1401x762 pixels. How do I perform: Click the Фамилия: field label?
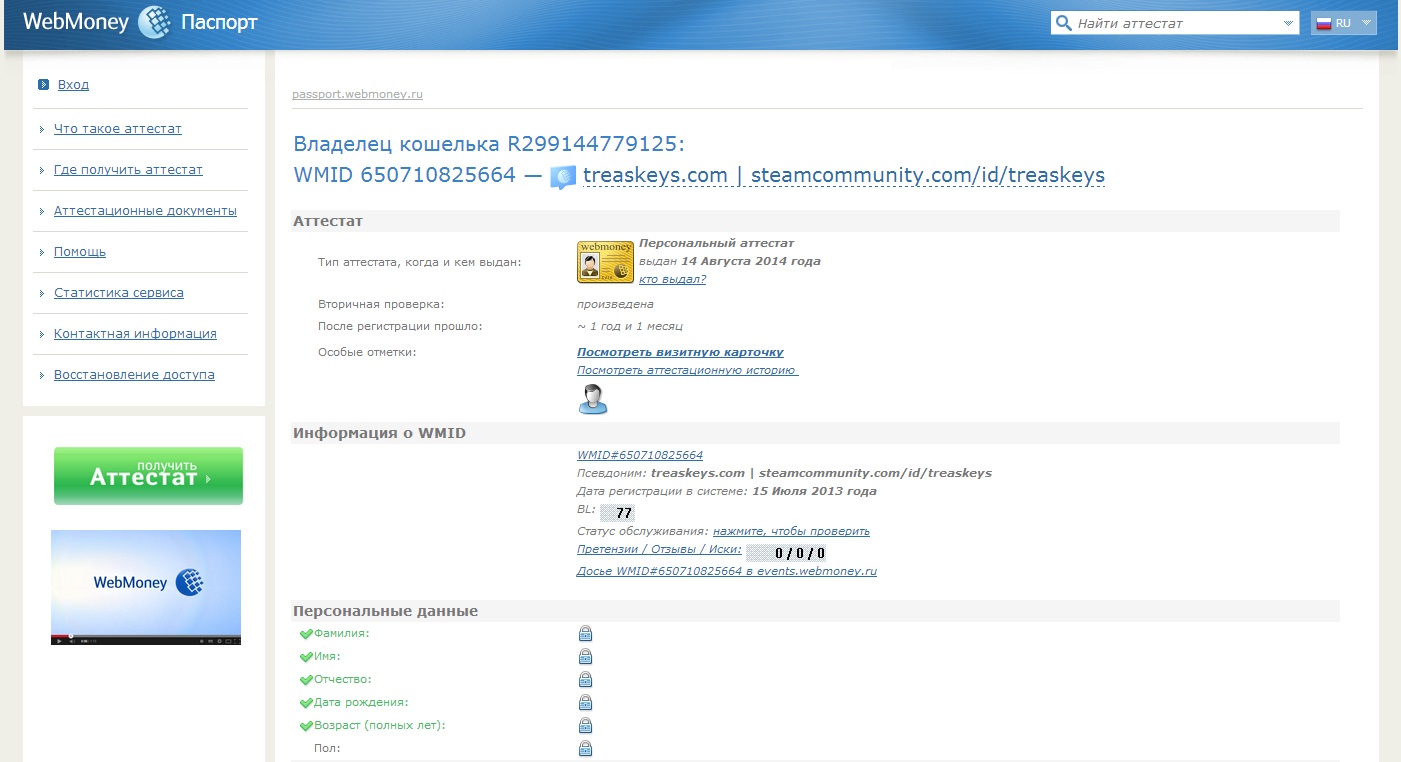tap(341, 633)
